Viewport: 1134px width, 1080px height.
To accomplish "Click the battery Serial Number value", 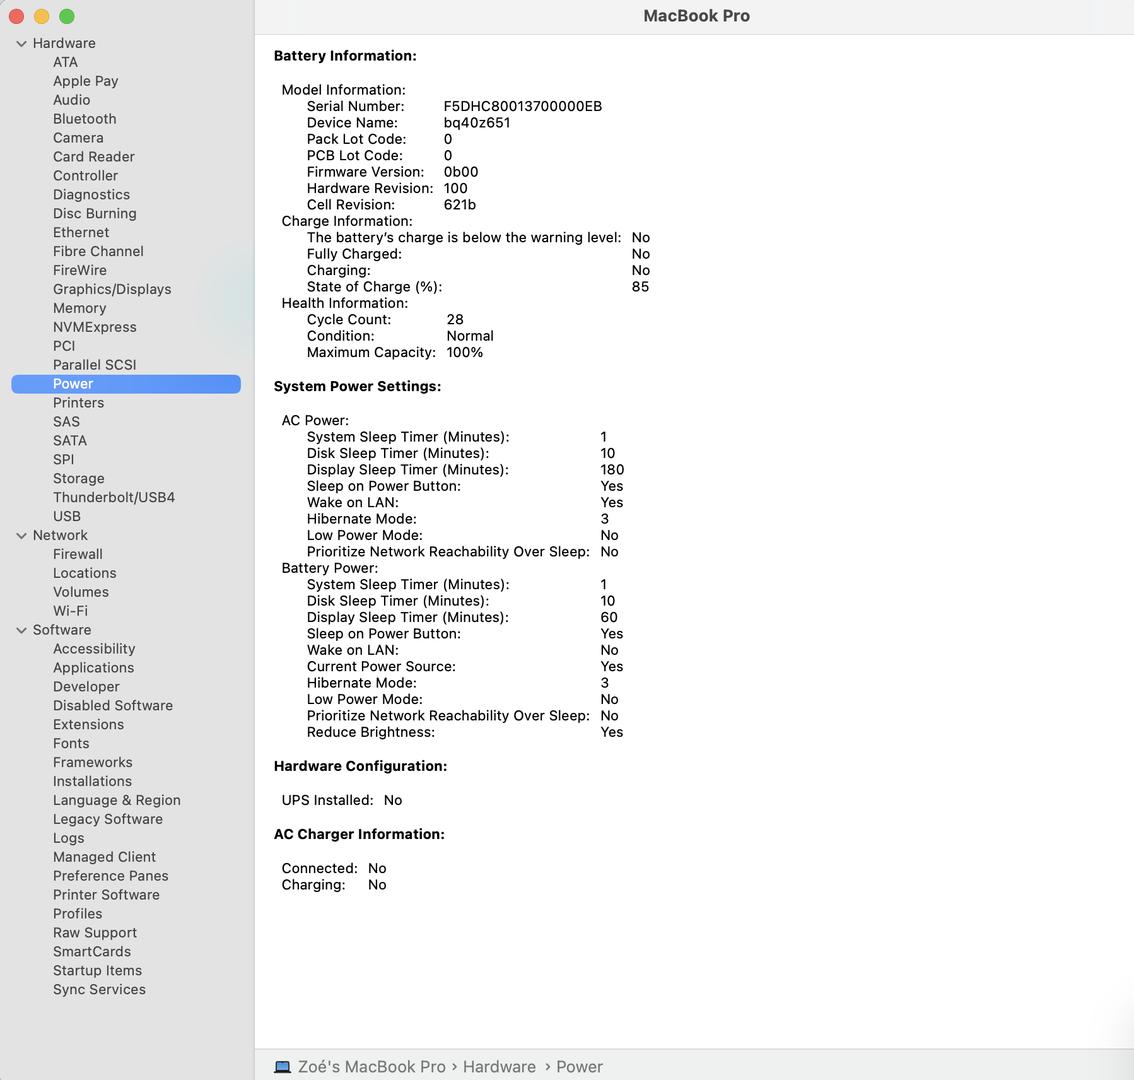I will (x=522, y=106).
